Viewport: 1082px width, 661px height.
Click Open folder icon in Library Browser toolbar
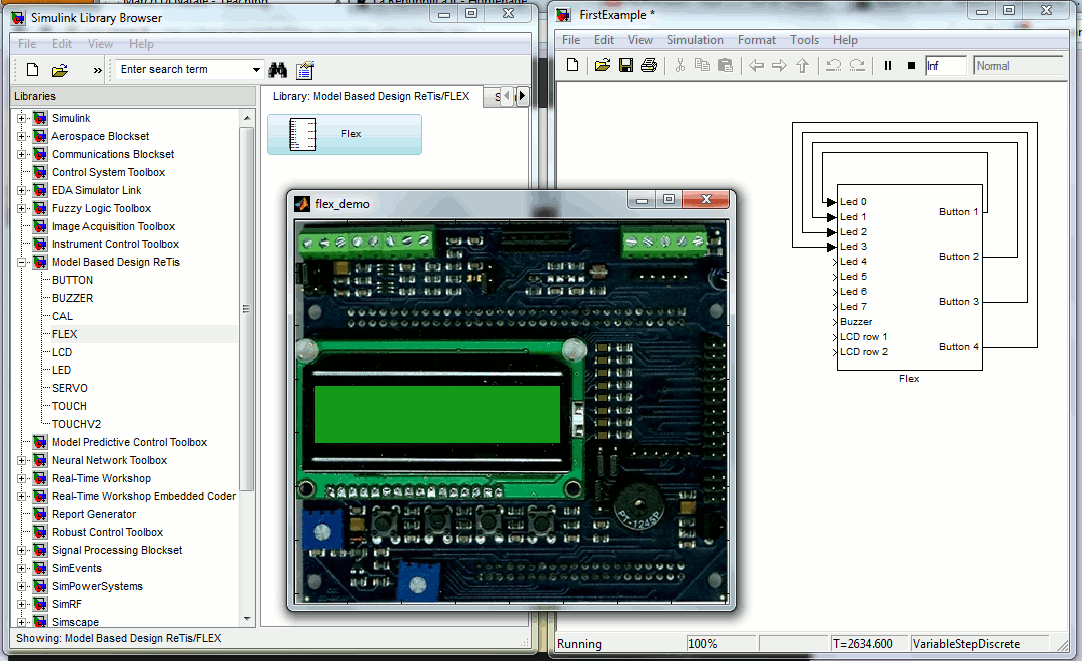[x=60, y=70]
